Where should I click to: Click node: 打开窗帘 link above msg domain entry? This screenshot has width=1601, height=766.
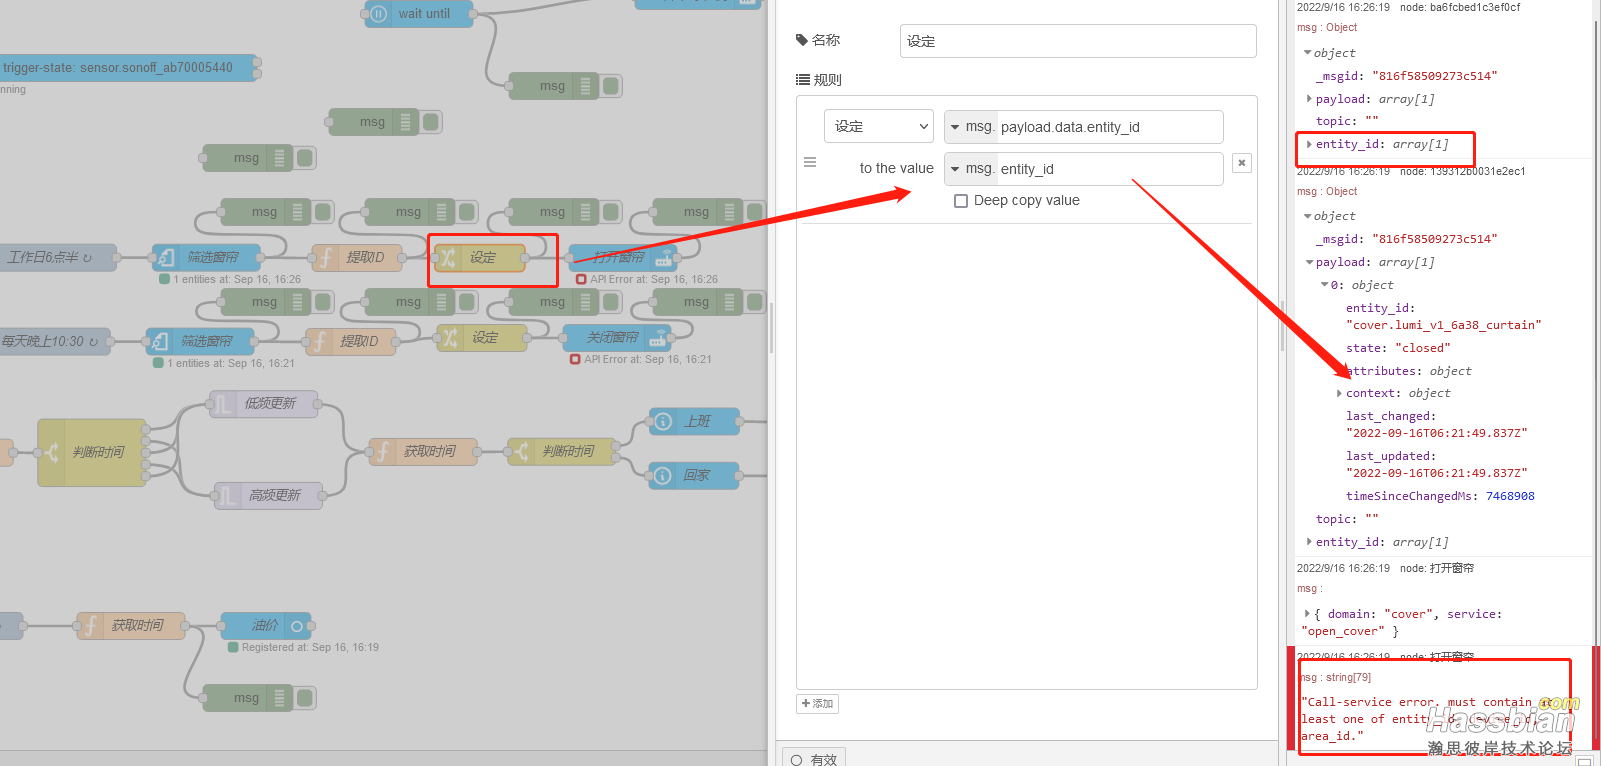pos(1437,568)
